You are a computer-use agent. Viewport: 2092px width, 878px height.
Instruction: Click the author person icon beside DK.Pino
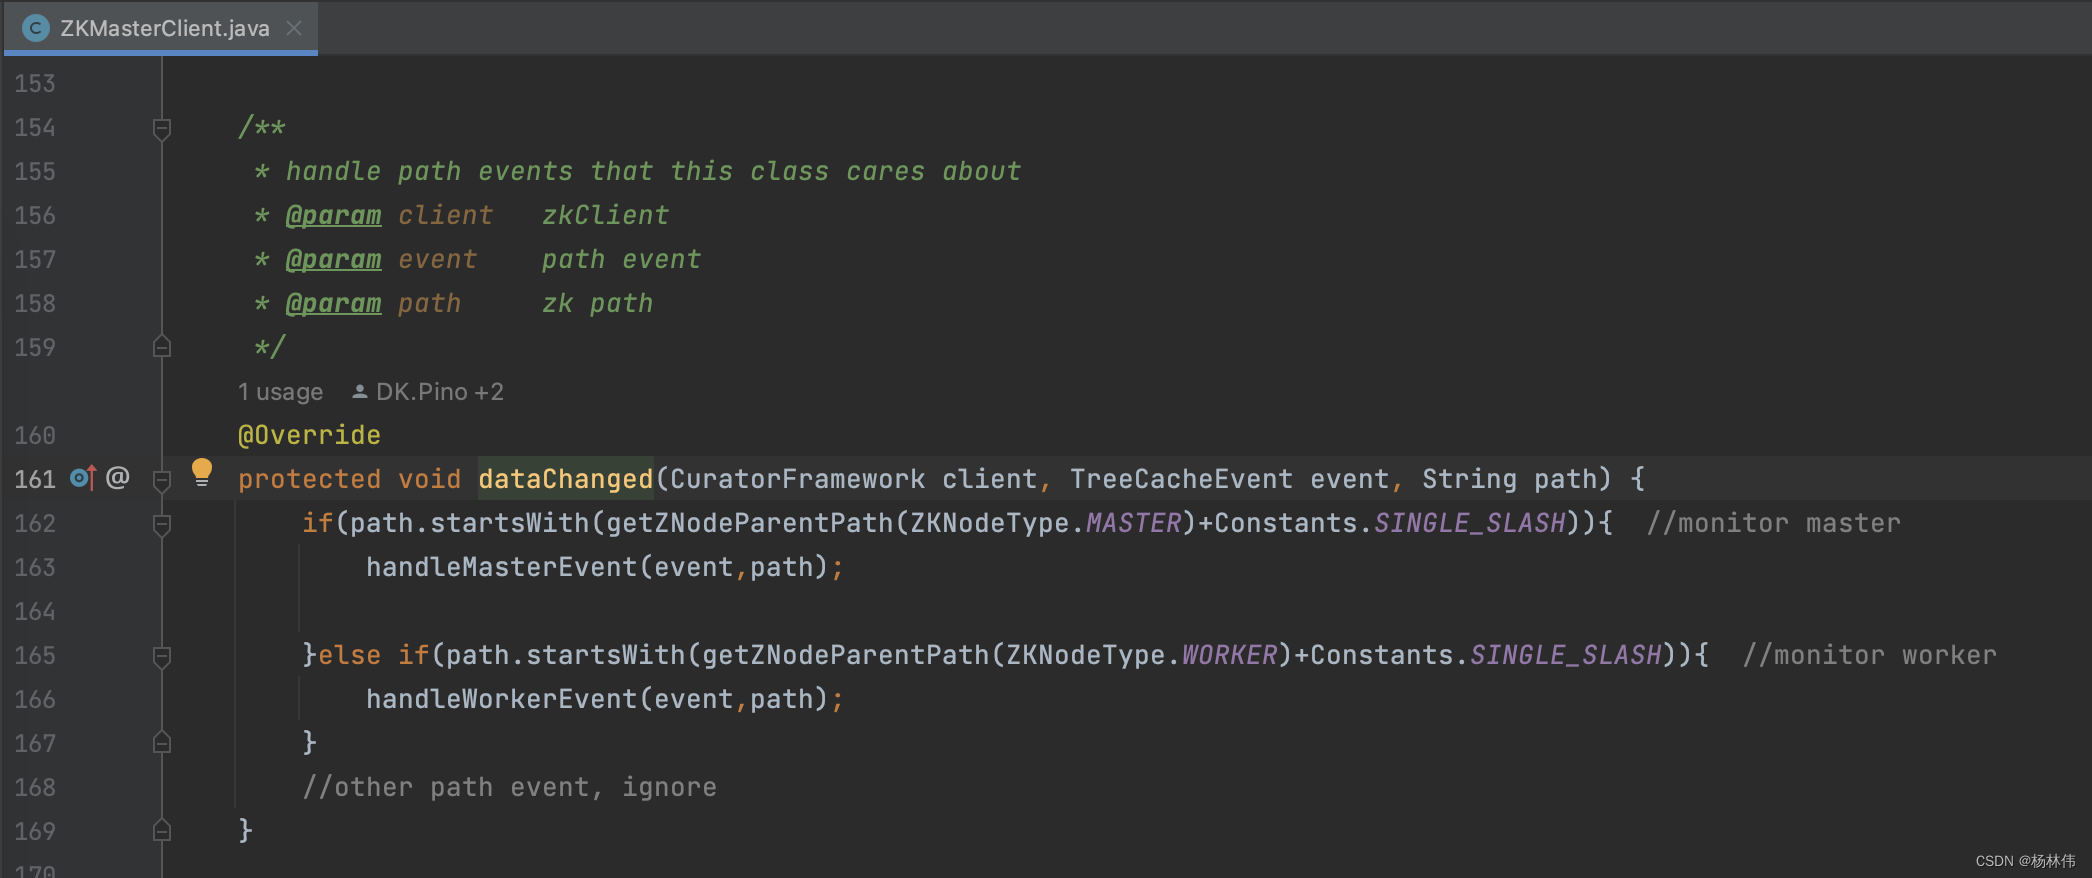(x=360, y=392)
